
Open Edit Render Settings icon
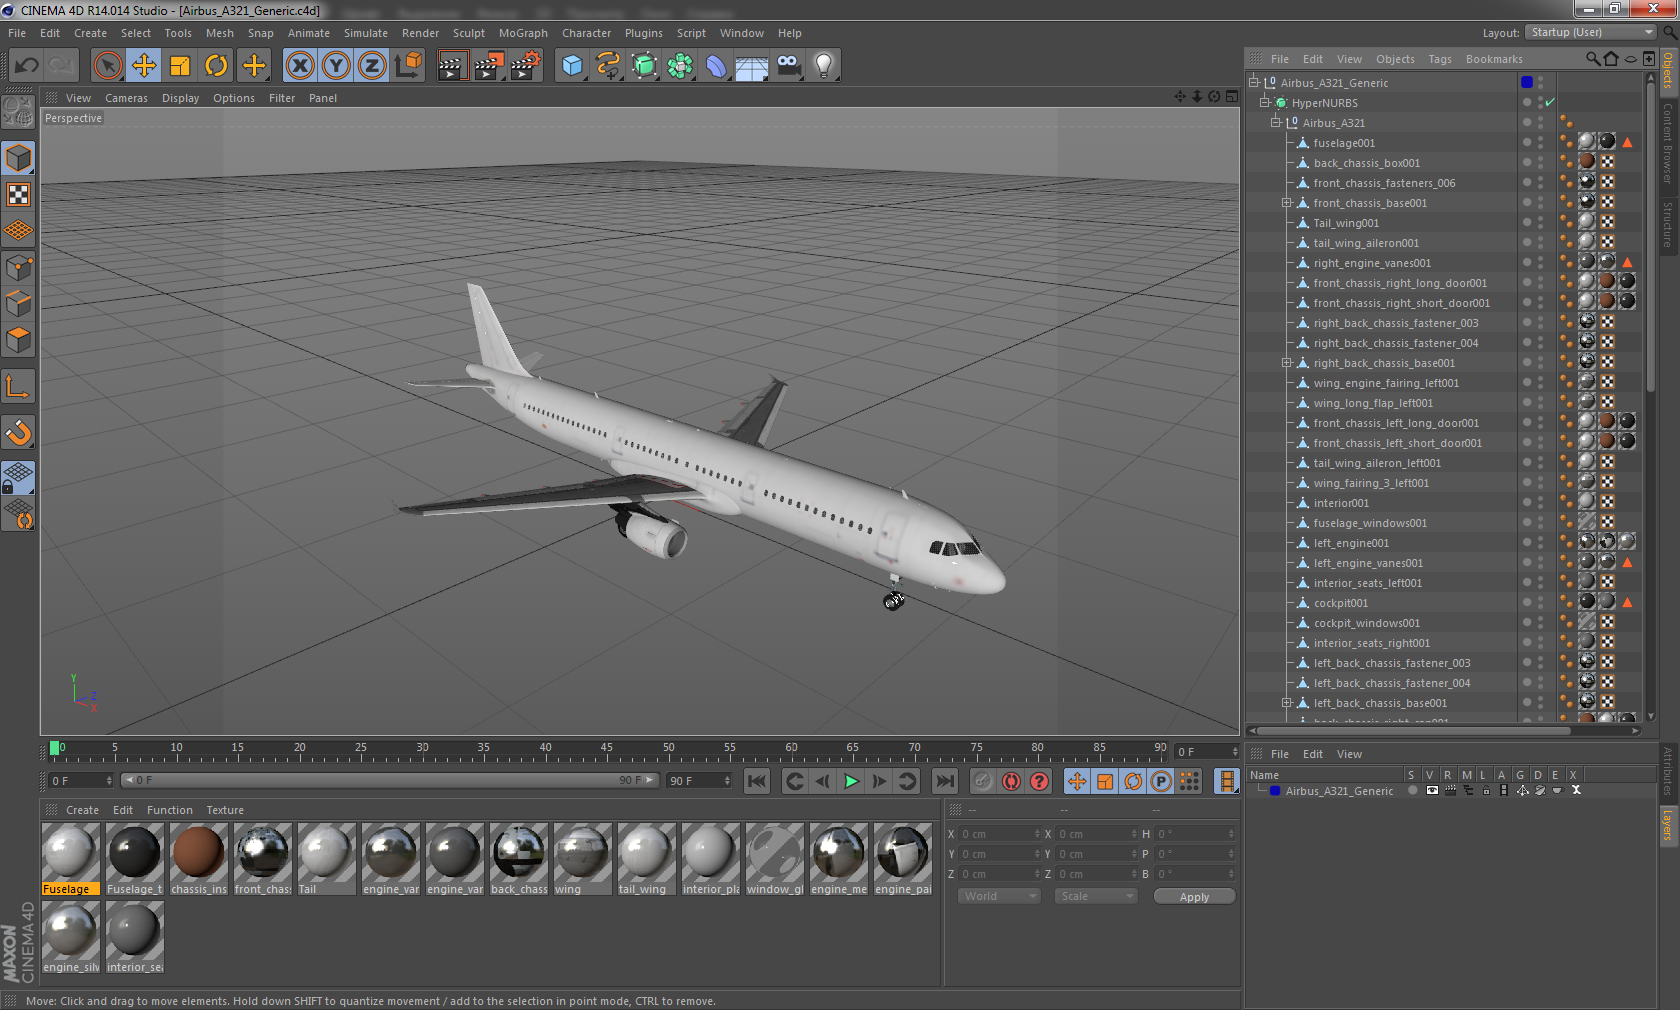pyautogui.click(x=525, y=66)
